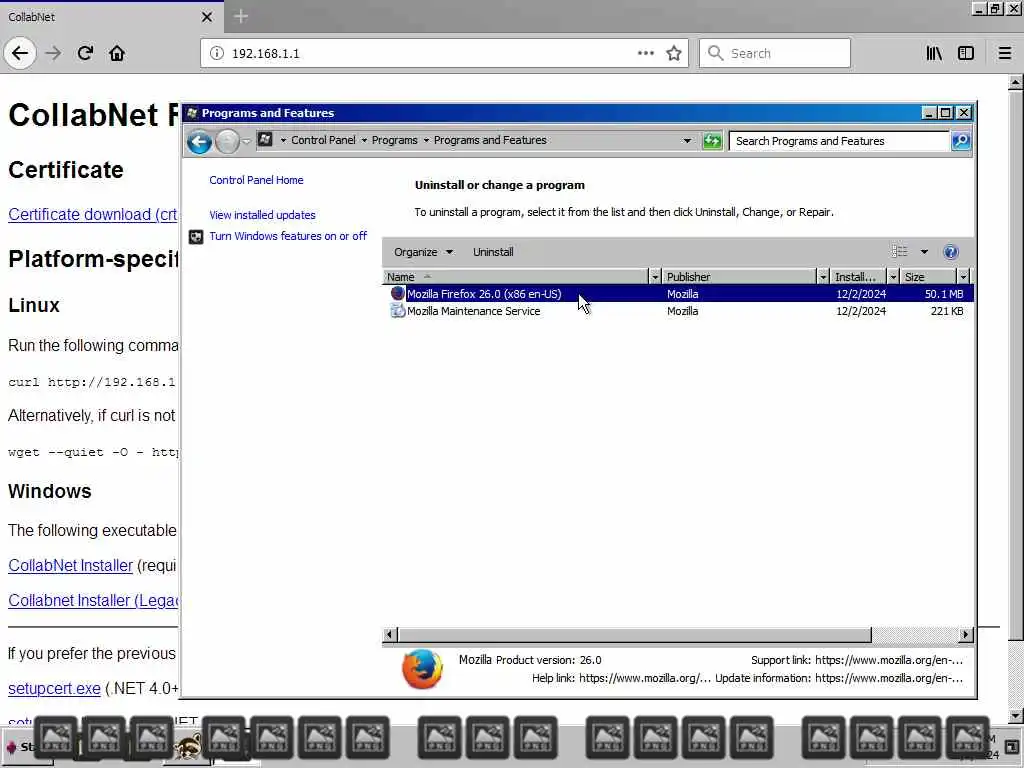Sort by the Name column header

(x=515, y=277)
